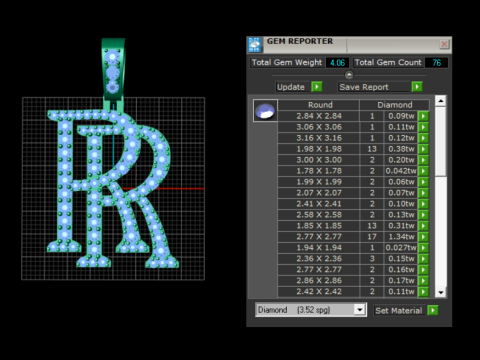Click the 0.027tw weight cell
This screenshot has width=480, height=360.
coord(401,248)
